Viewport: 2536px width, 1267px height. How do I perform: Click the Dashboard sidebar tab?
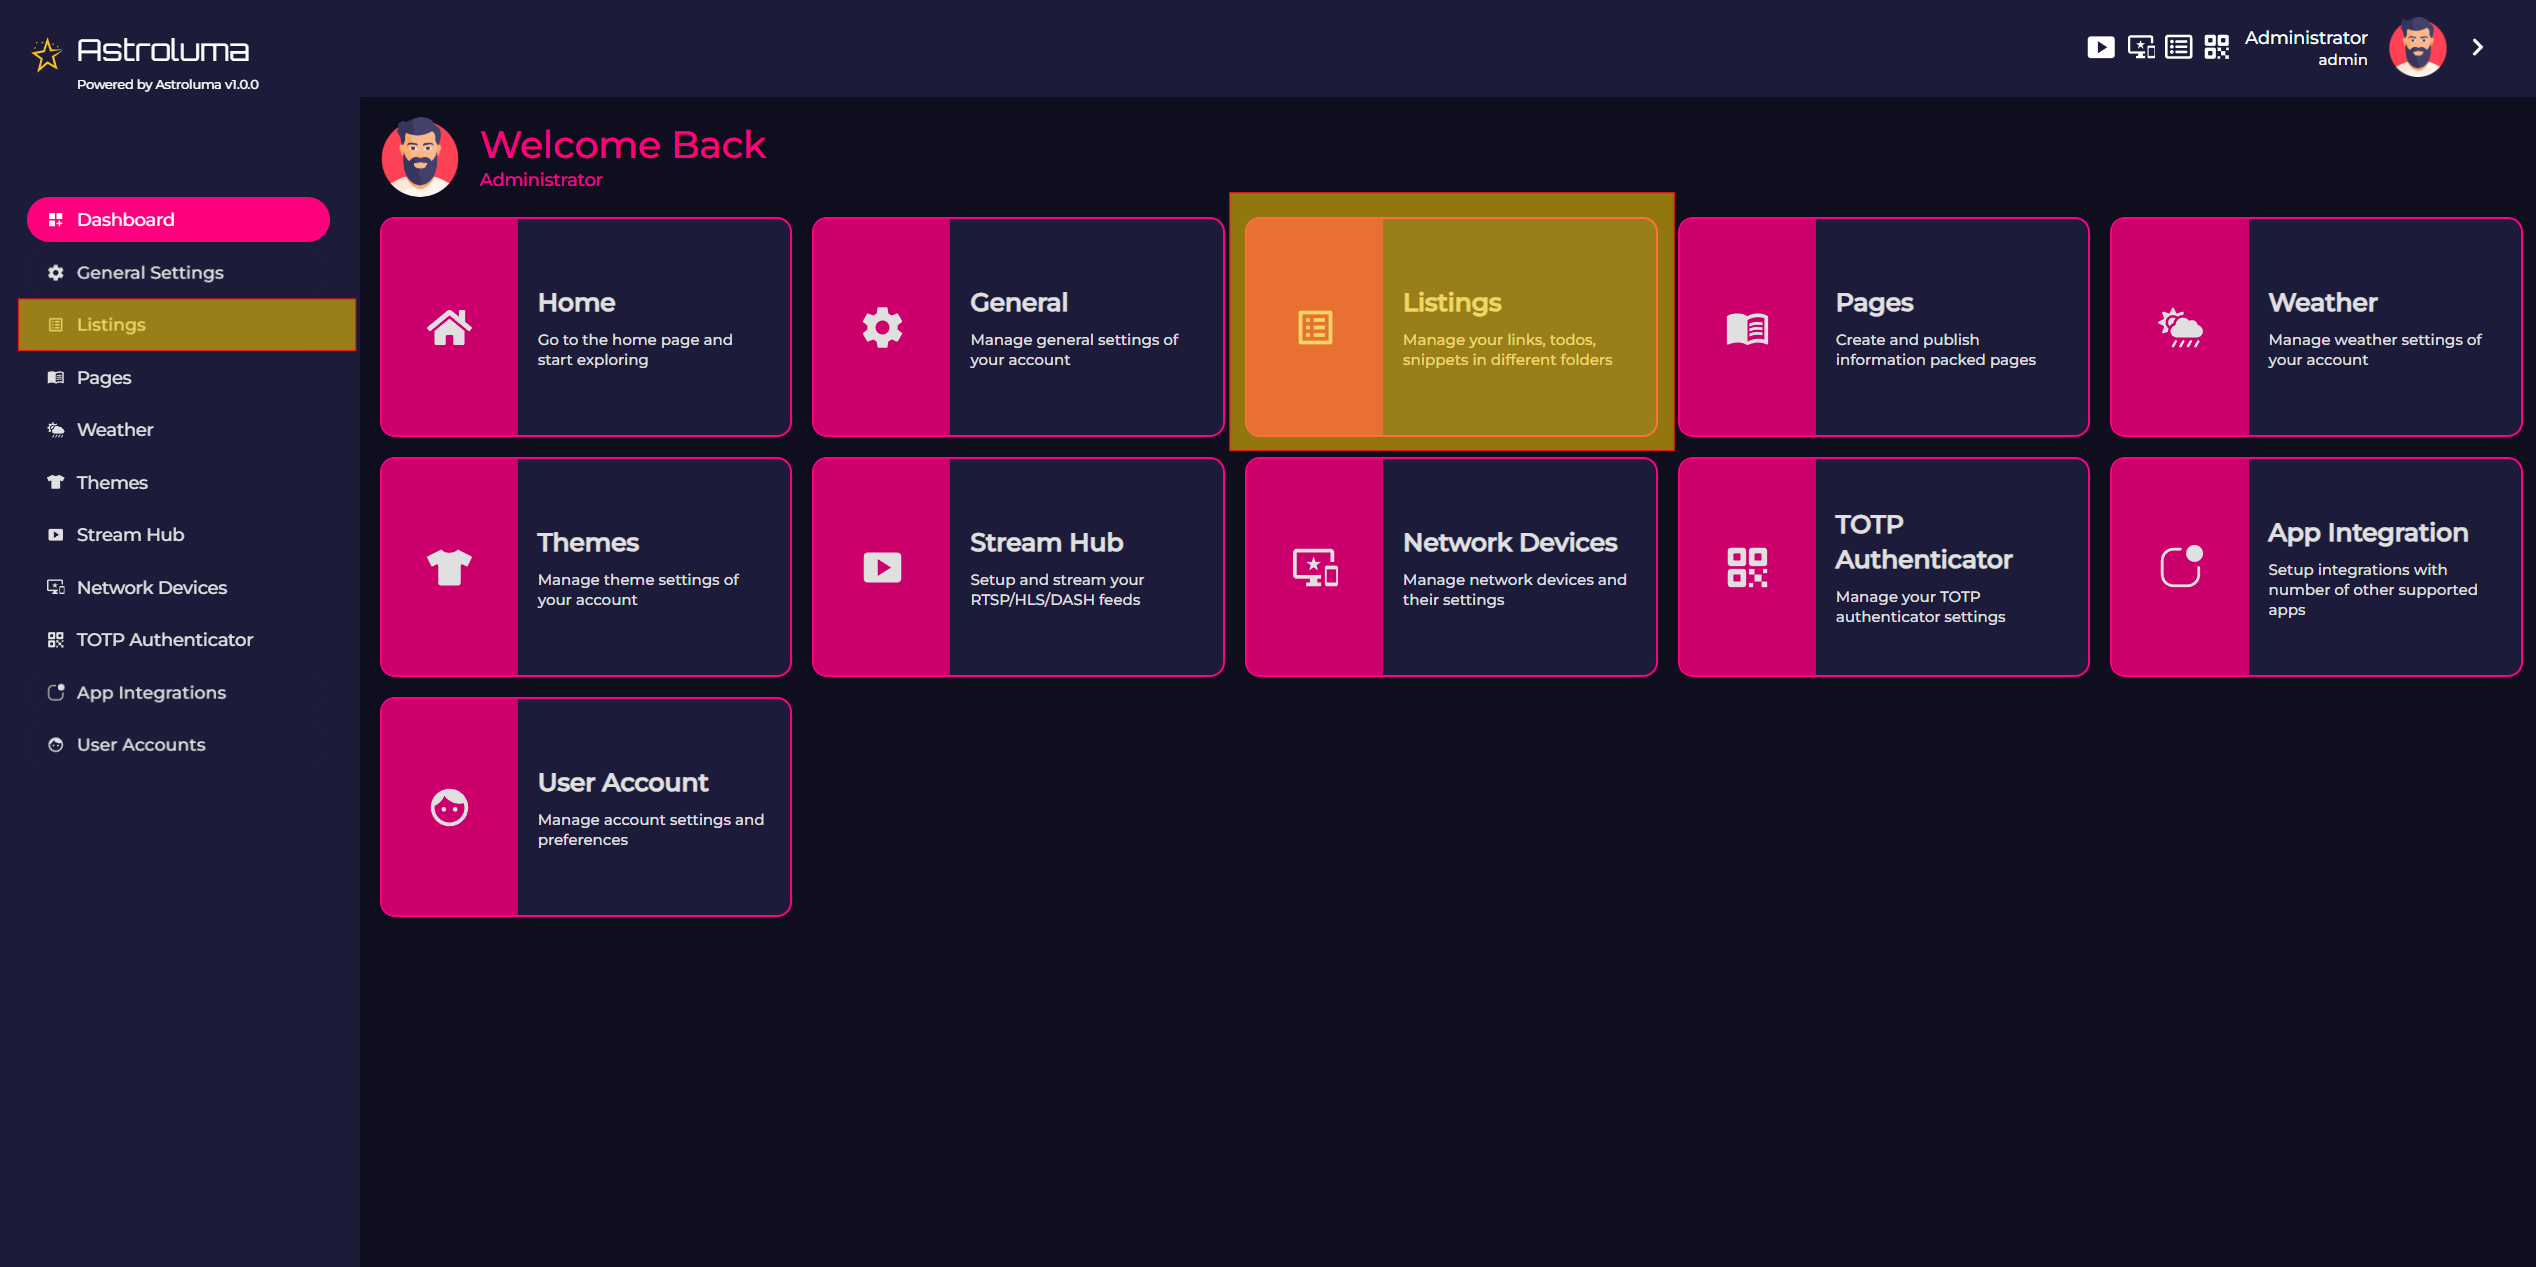tap(178, 218)
